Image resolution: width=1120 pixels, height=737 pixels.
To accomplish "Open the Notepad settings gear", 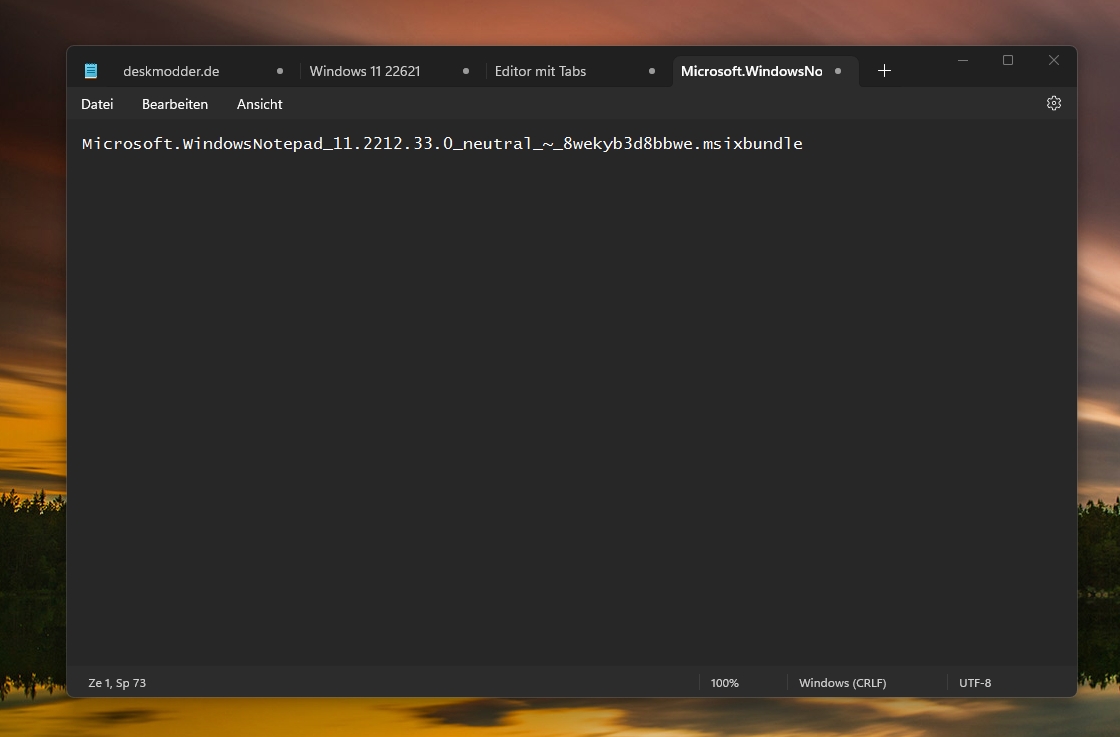I will 1053,103.
